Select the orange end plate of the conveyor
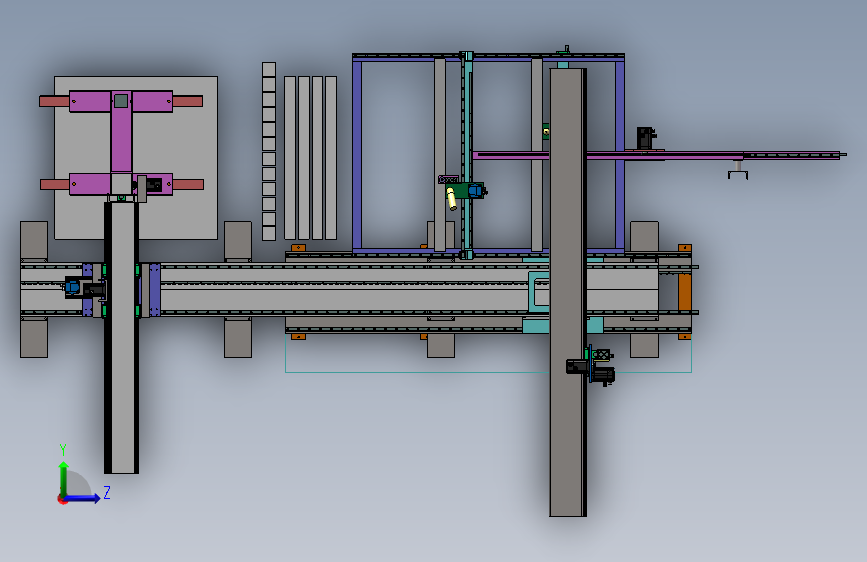This screenshot has width=867, height=562. click(x=685, y=293)
